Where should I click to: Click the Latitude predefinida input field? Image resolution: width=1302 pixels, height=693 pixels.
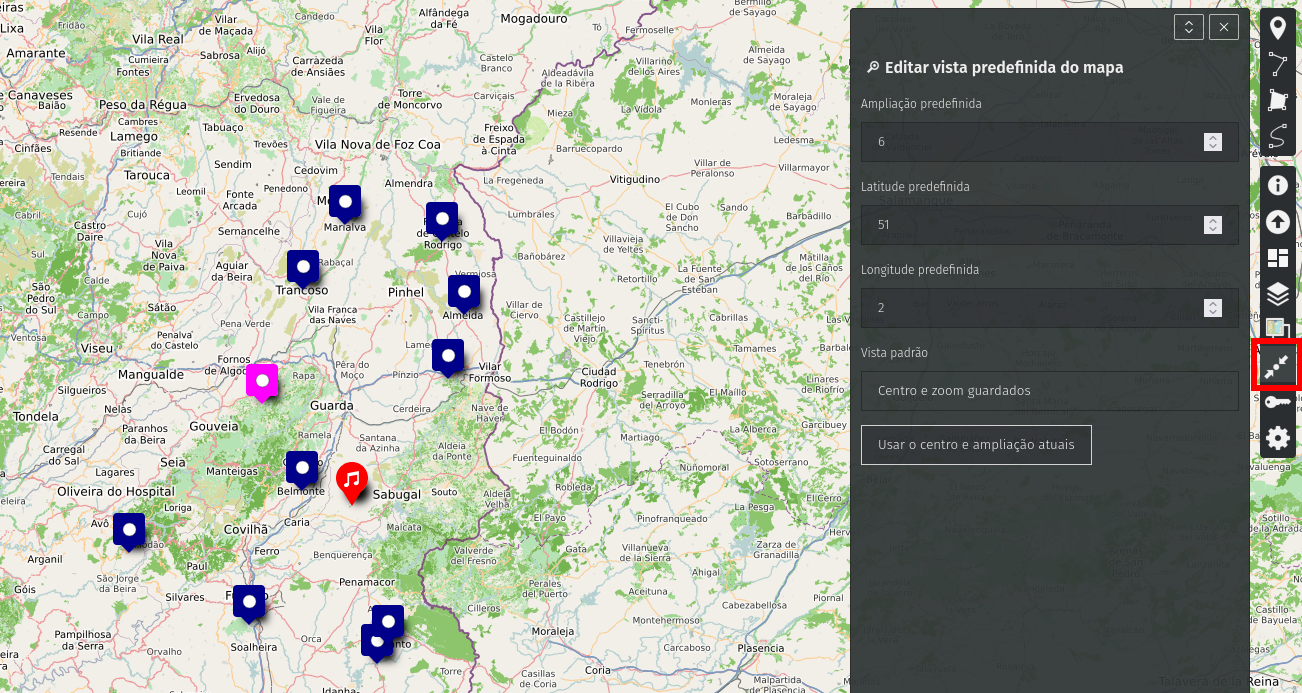pos(1049,225)
